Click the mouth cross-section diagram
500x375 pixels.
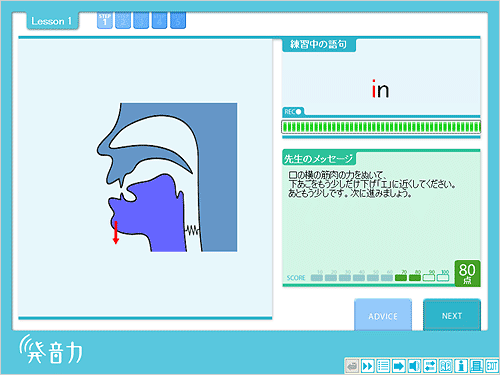tap(167, 177)
